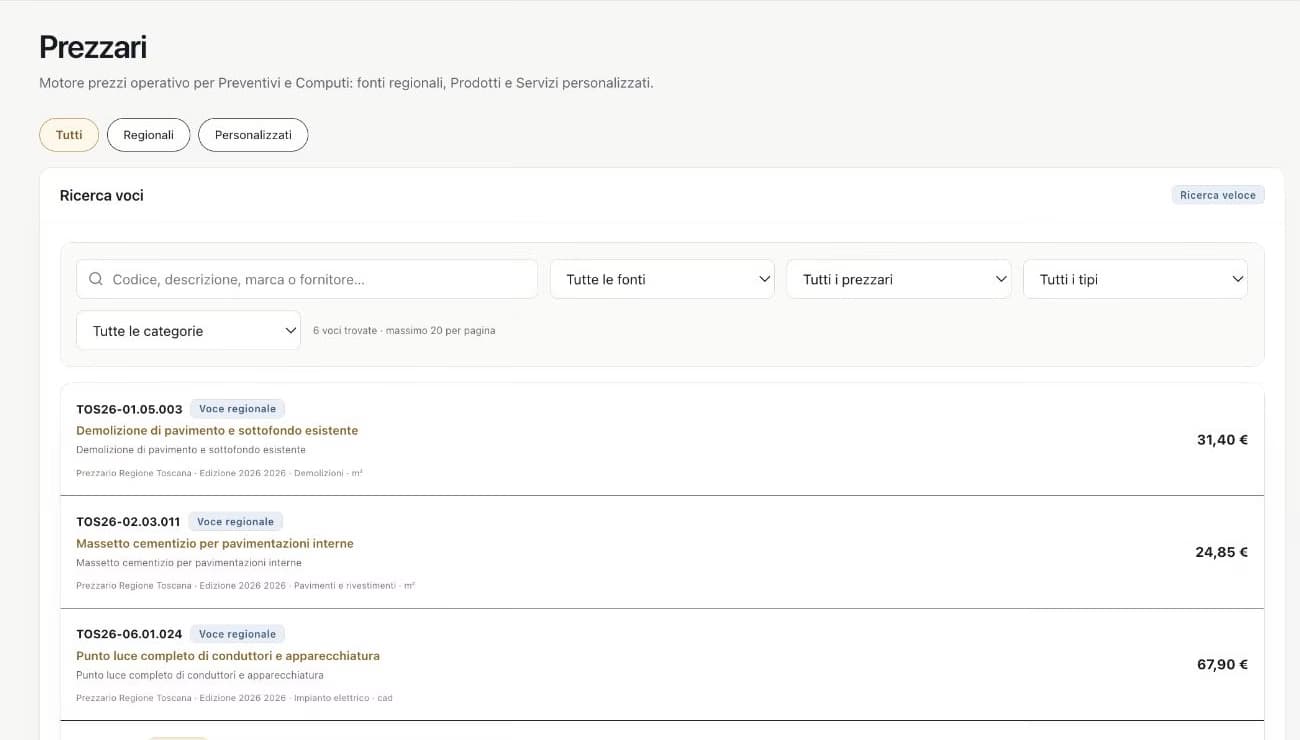
Task: Click Voce regionale badge for TOS26-01.05.003
Action: coord(237,409)
